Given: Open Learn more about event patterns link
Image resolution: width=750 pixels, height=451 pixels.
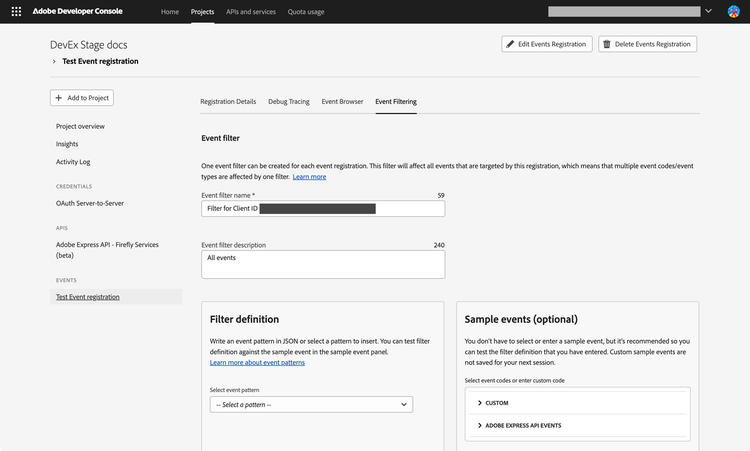Looking at the screenshot, I should click(257, 363).
